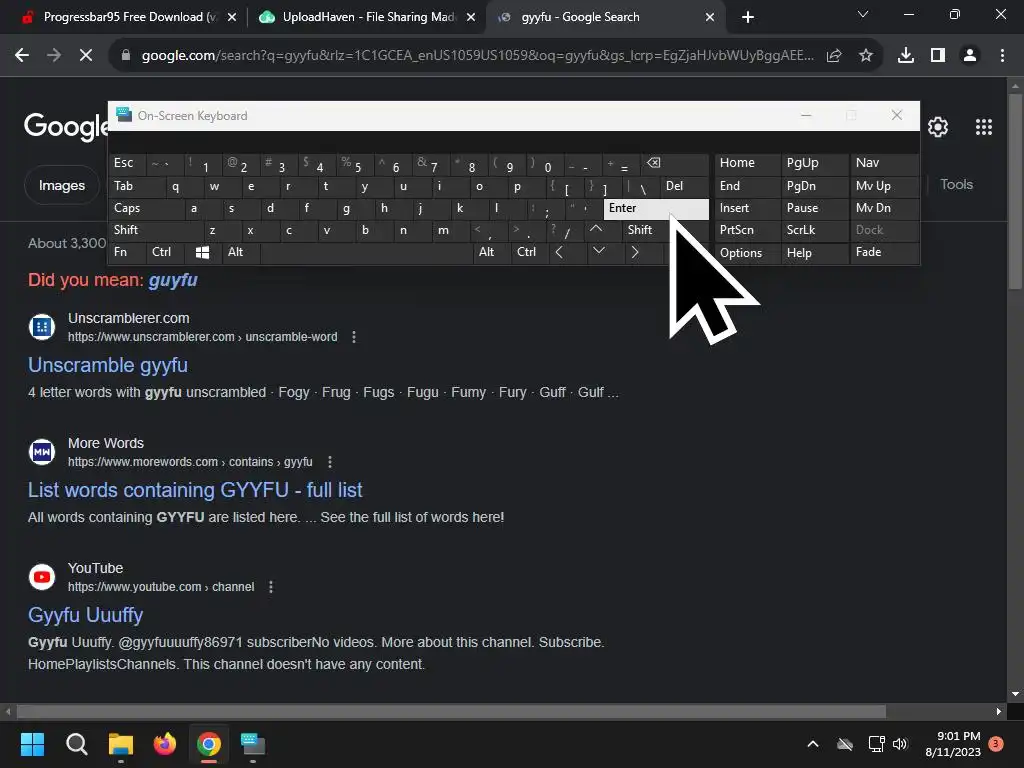The image size is (1024, 768).
Task: Click suggested spelling guyfu link
Action: tap(172, 280)
